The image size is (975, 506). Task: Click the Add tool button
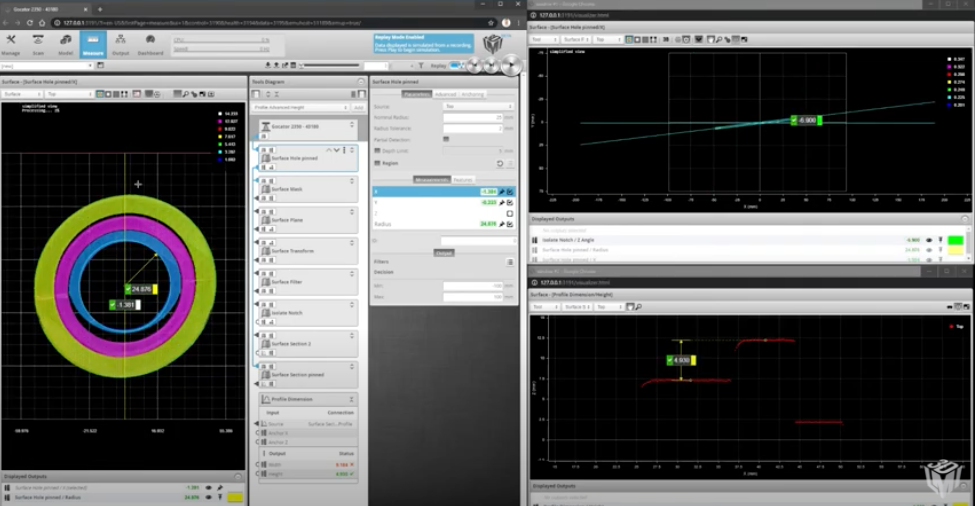pyautogui.click(x=358, y=106)
